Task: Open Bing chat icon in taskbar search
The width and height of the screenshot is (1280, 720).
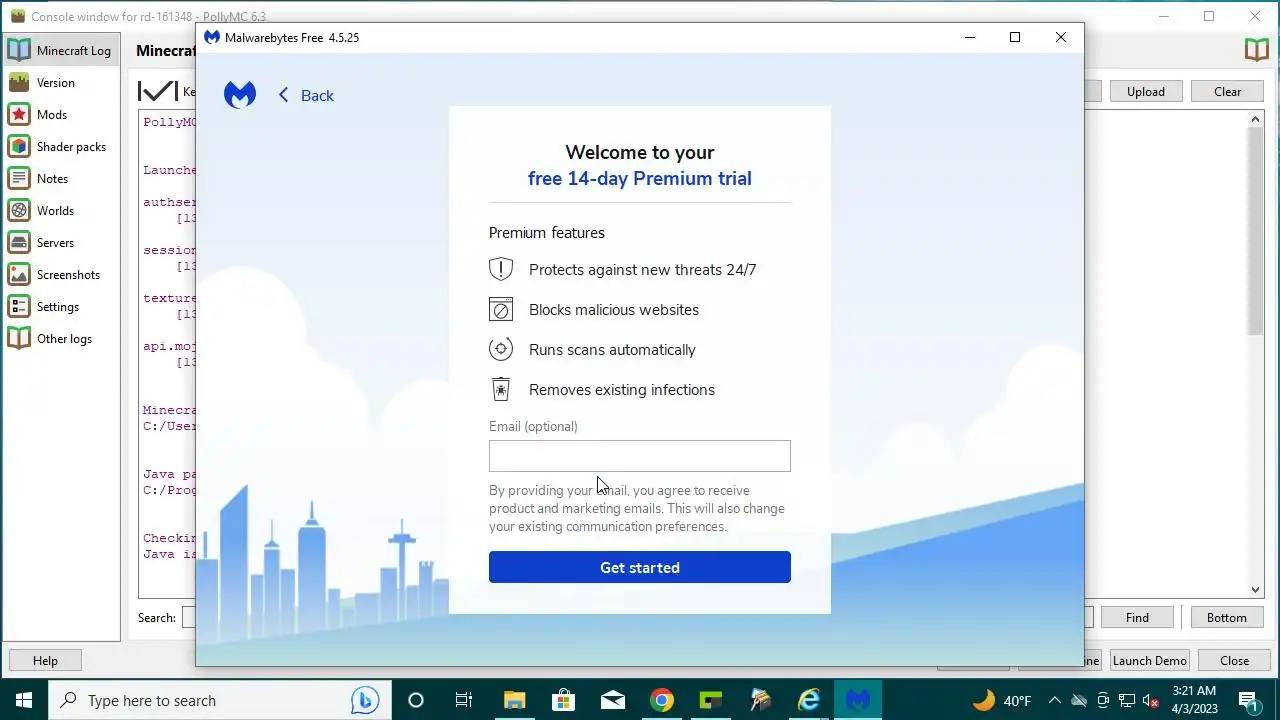Action: pyautogui.click(x=365, y=700)
